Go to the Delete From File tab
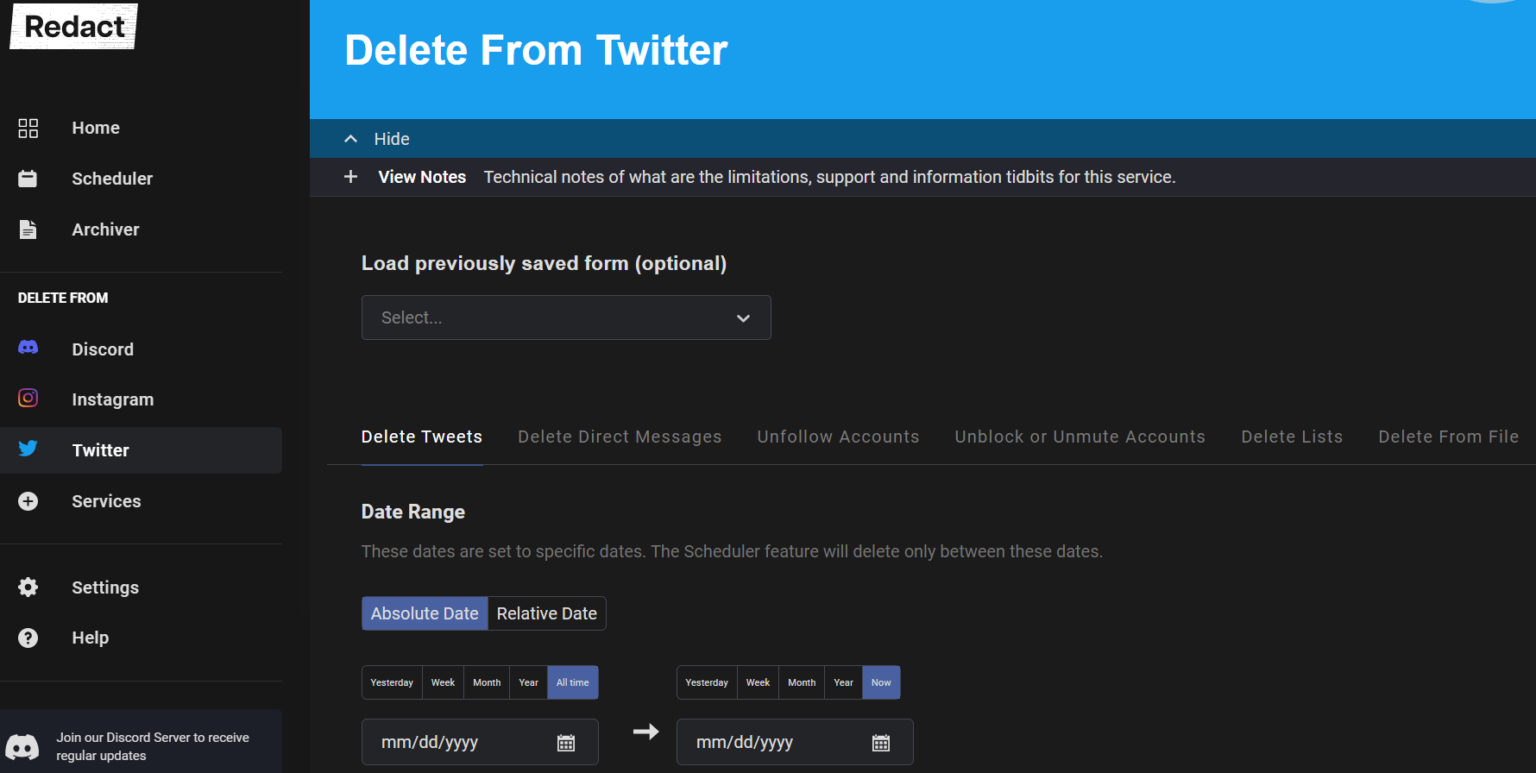 [1448, 437]
